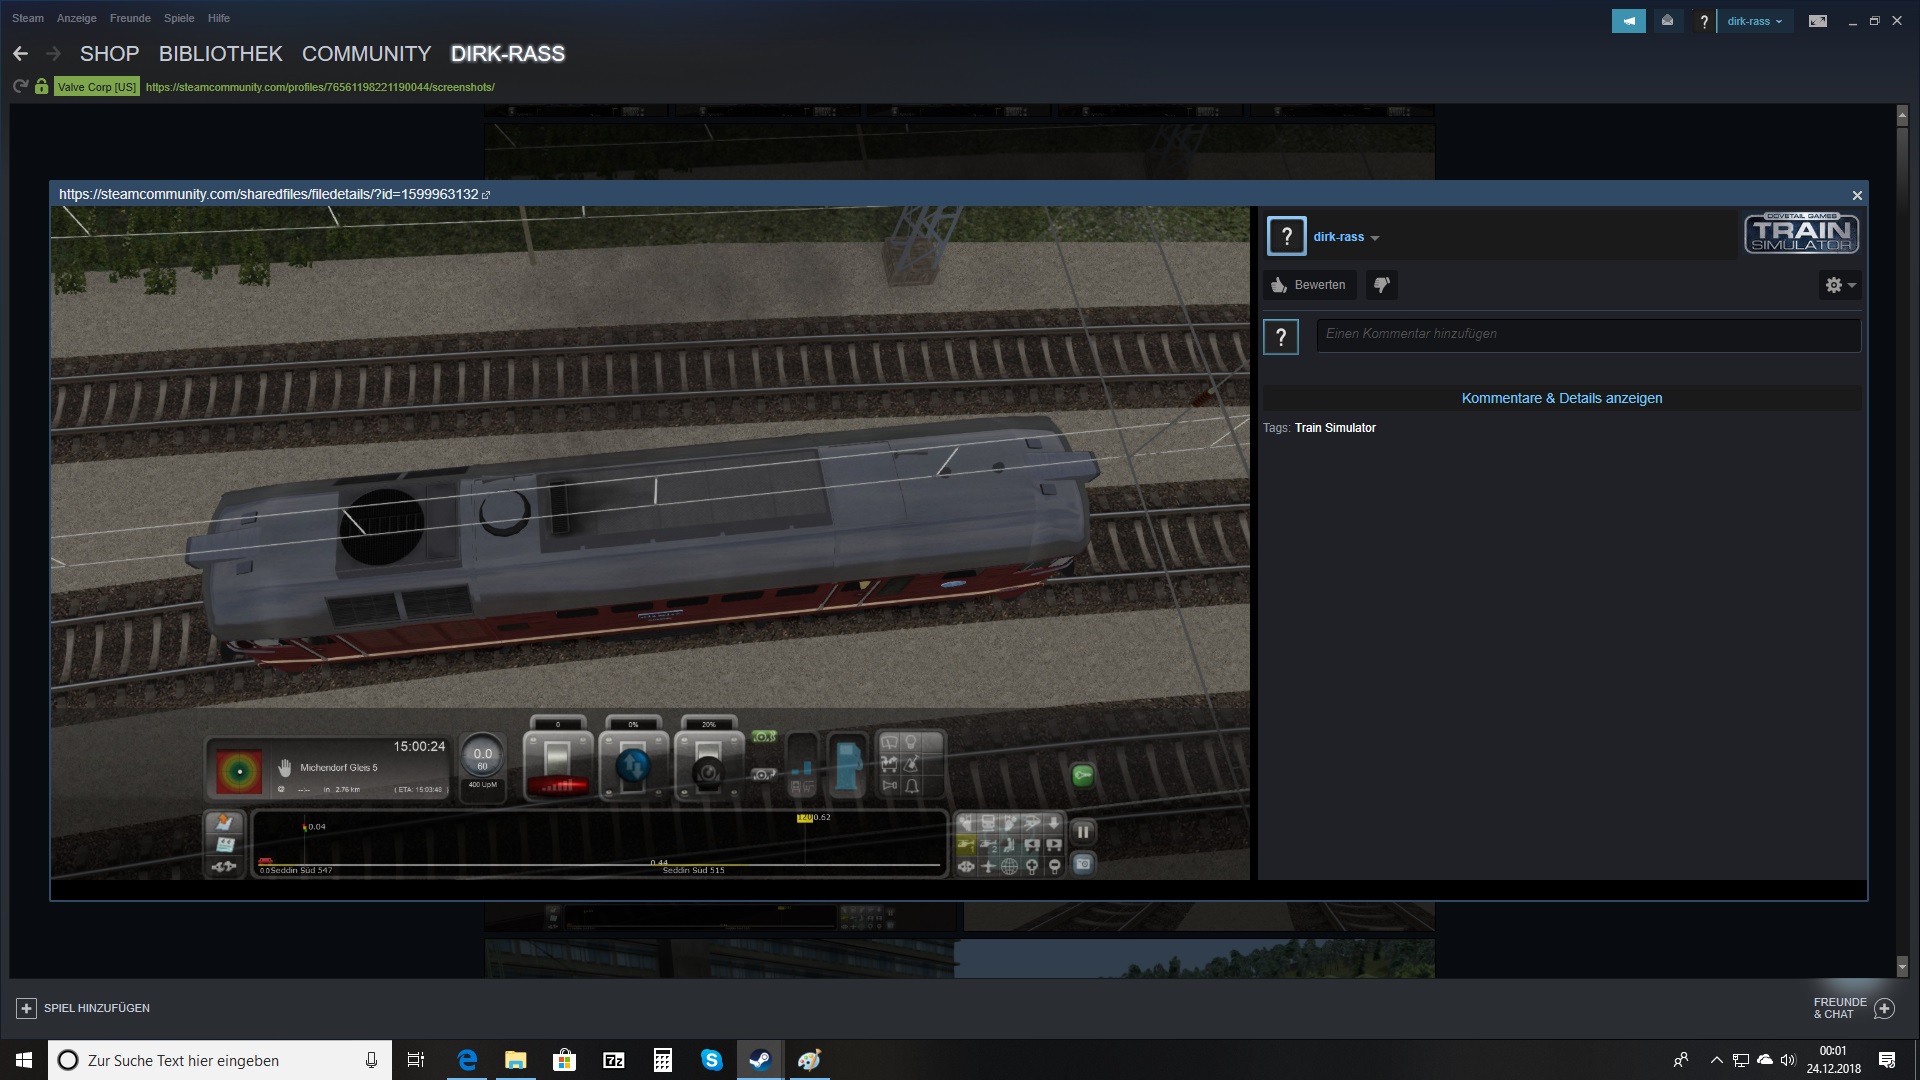This screenshot has height=1080, width=1920.
Task: Click the Train Simulator game logo
Action: pyautogui.click(x=1801, y=234)
